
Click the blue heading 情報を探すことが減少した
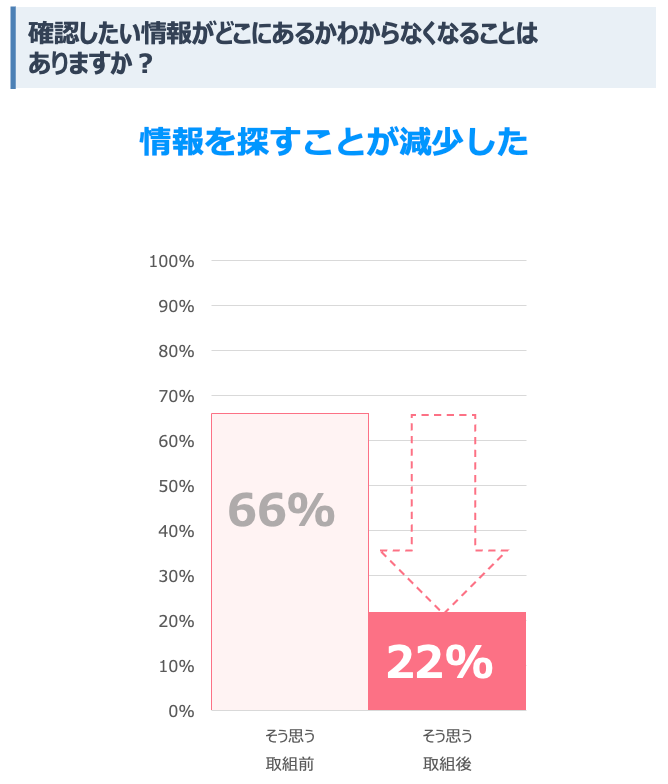[x=334, y=142]
